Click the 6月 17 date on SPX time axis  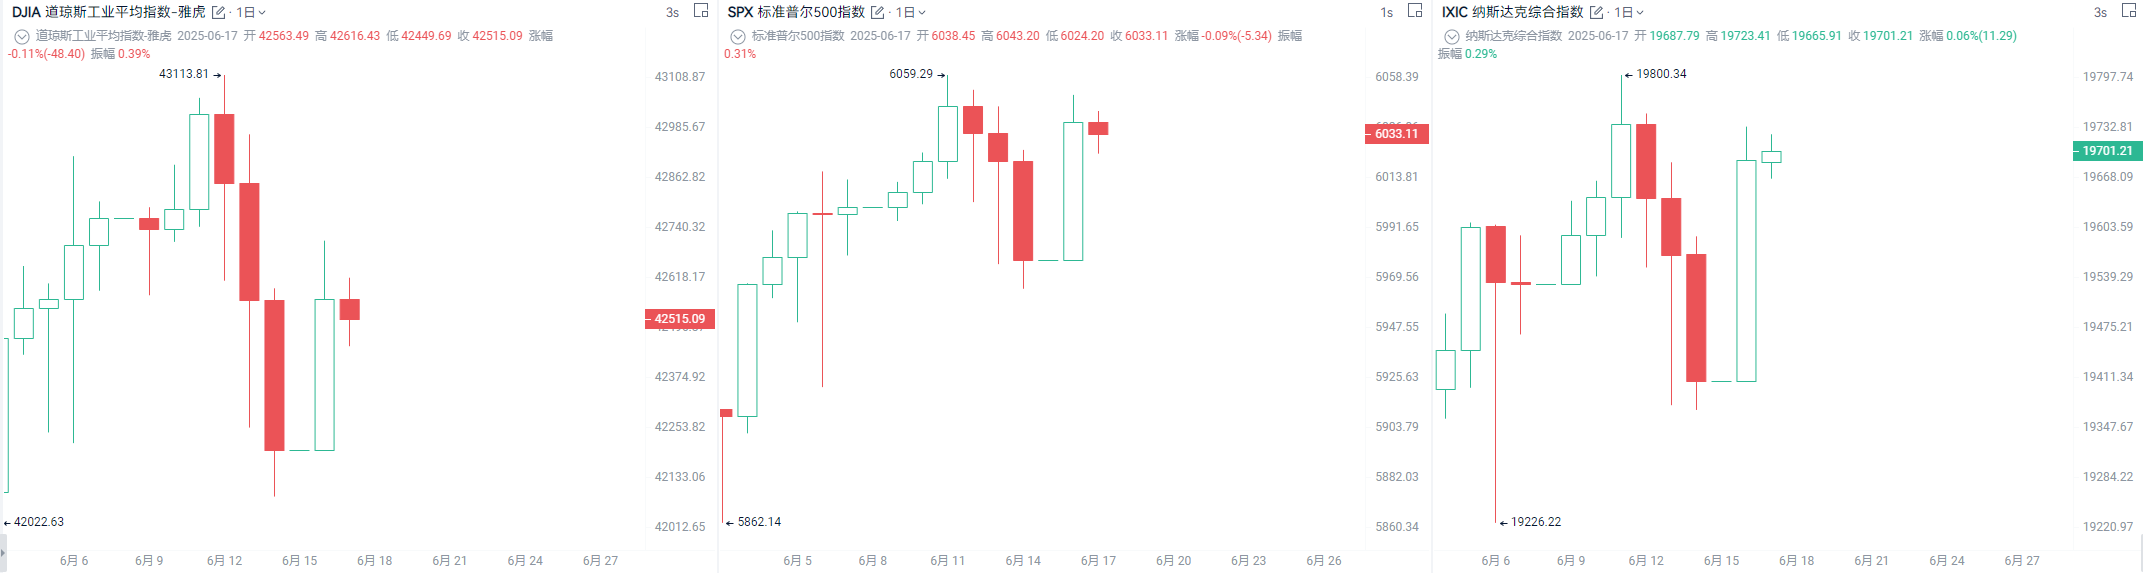click(1098, 561)
